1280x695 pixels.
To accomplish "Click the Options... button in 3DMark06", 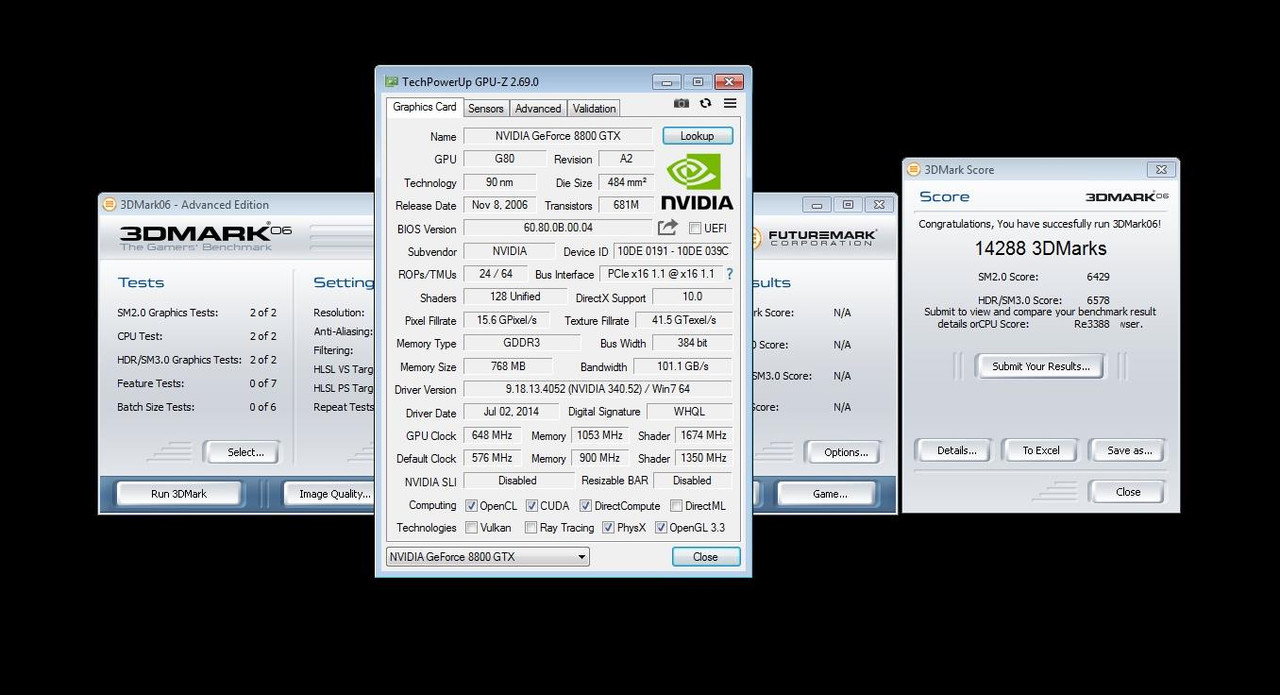I will (x=845, y=452).
